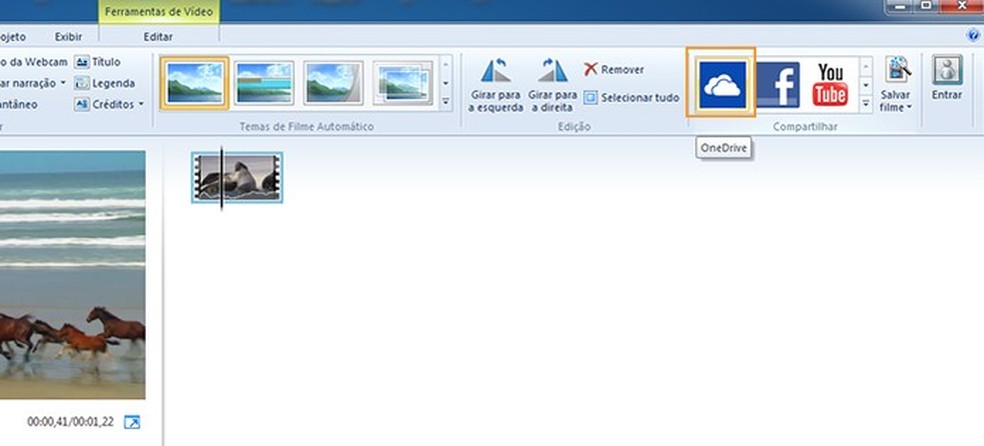Select the video clip in the storyboard
984x446 pixels.
(x=237, y=177)
